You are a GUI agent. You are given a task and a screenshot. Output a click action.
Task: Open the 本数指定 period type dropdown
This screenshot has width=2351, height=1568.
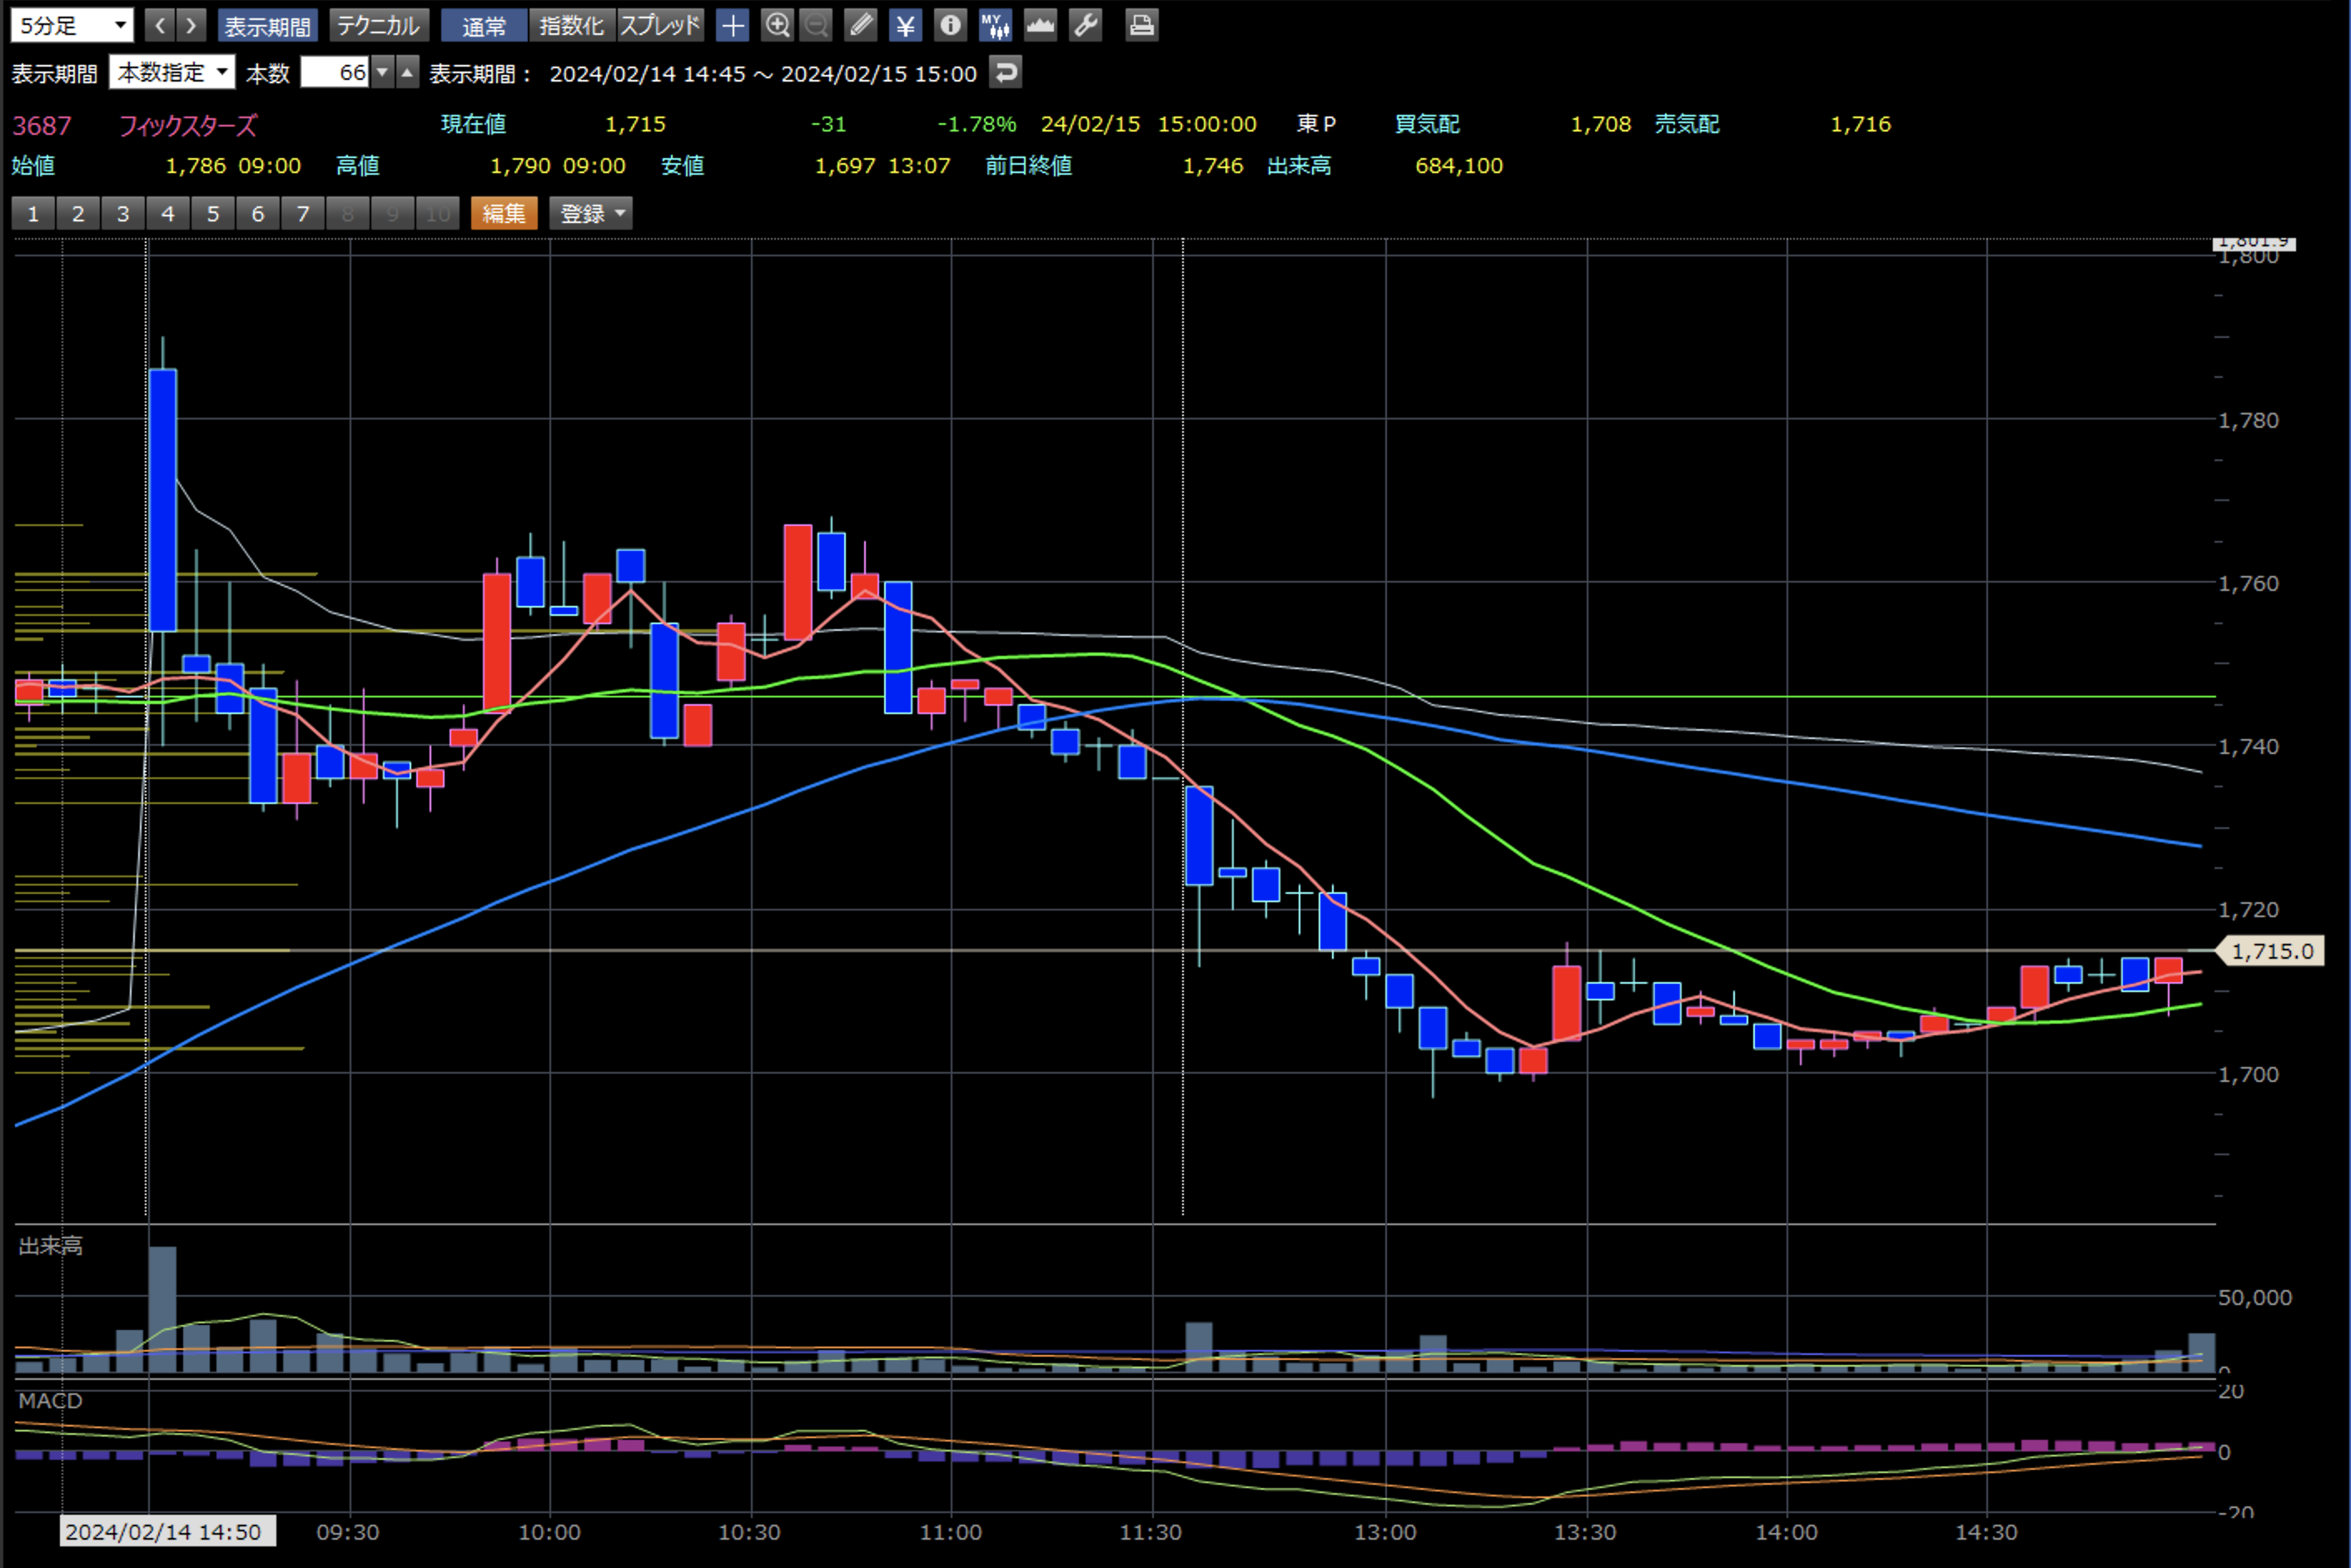point(172,72)
